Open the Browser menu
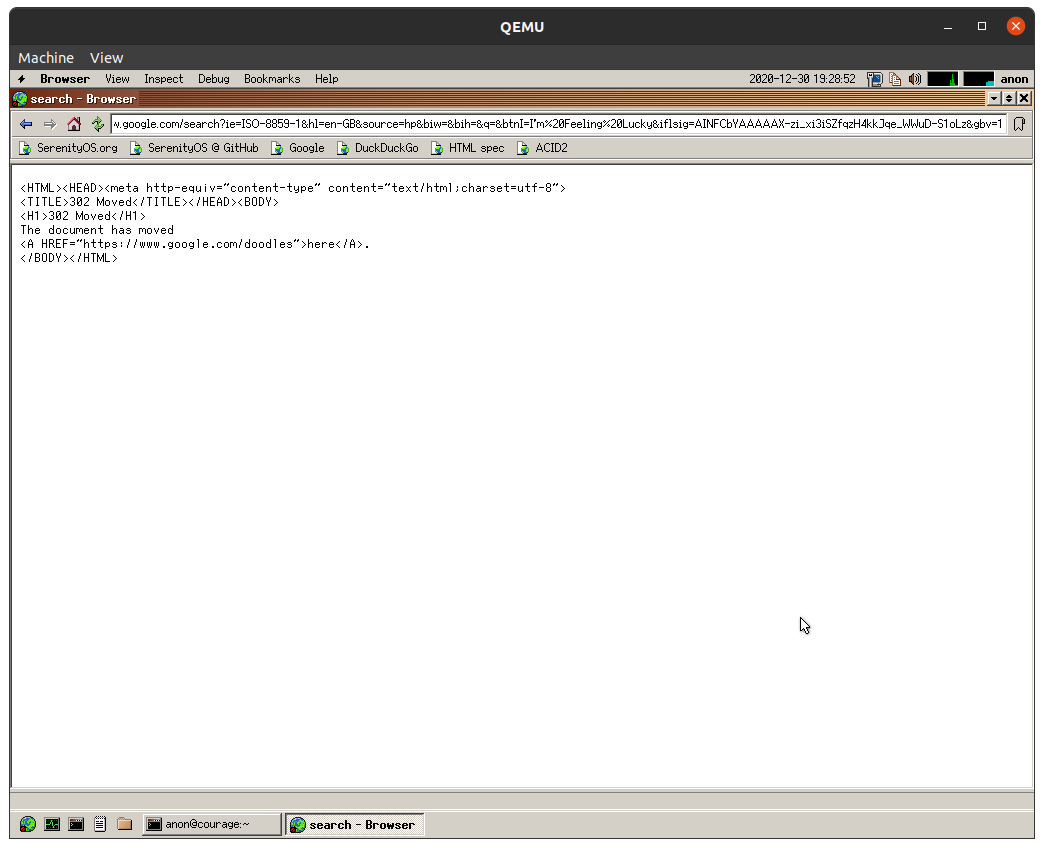The width and height of the screenshot is (1044, 848). tap(64, 79)
